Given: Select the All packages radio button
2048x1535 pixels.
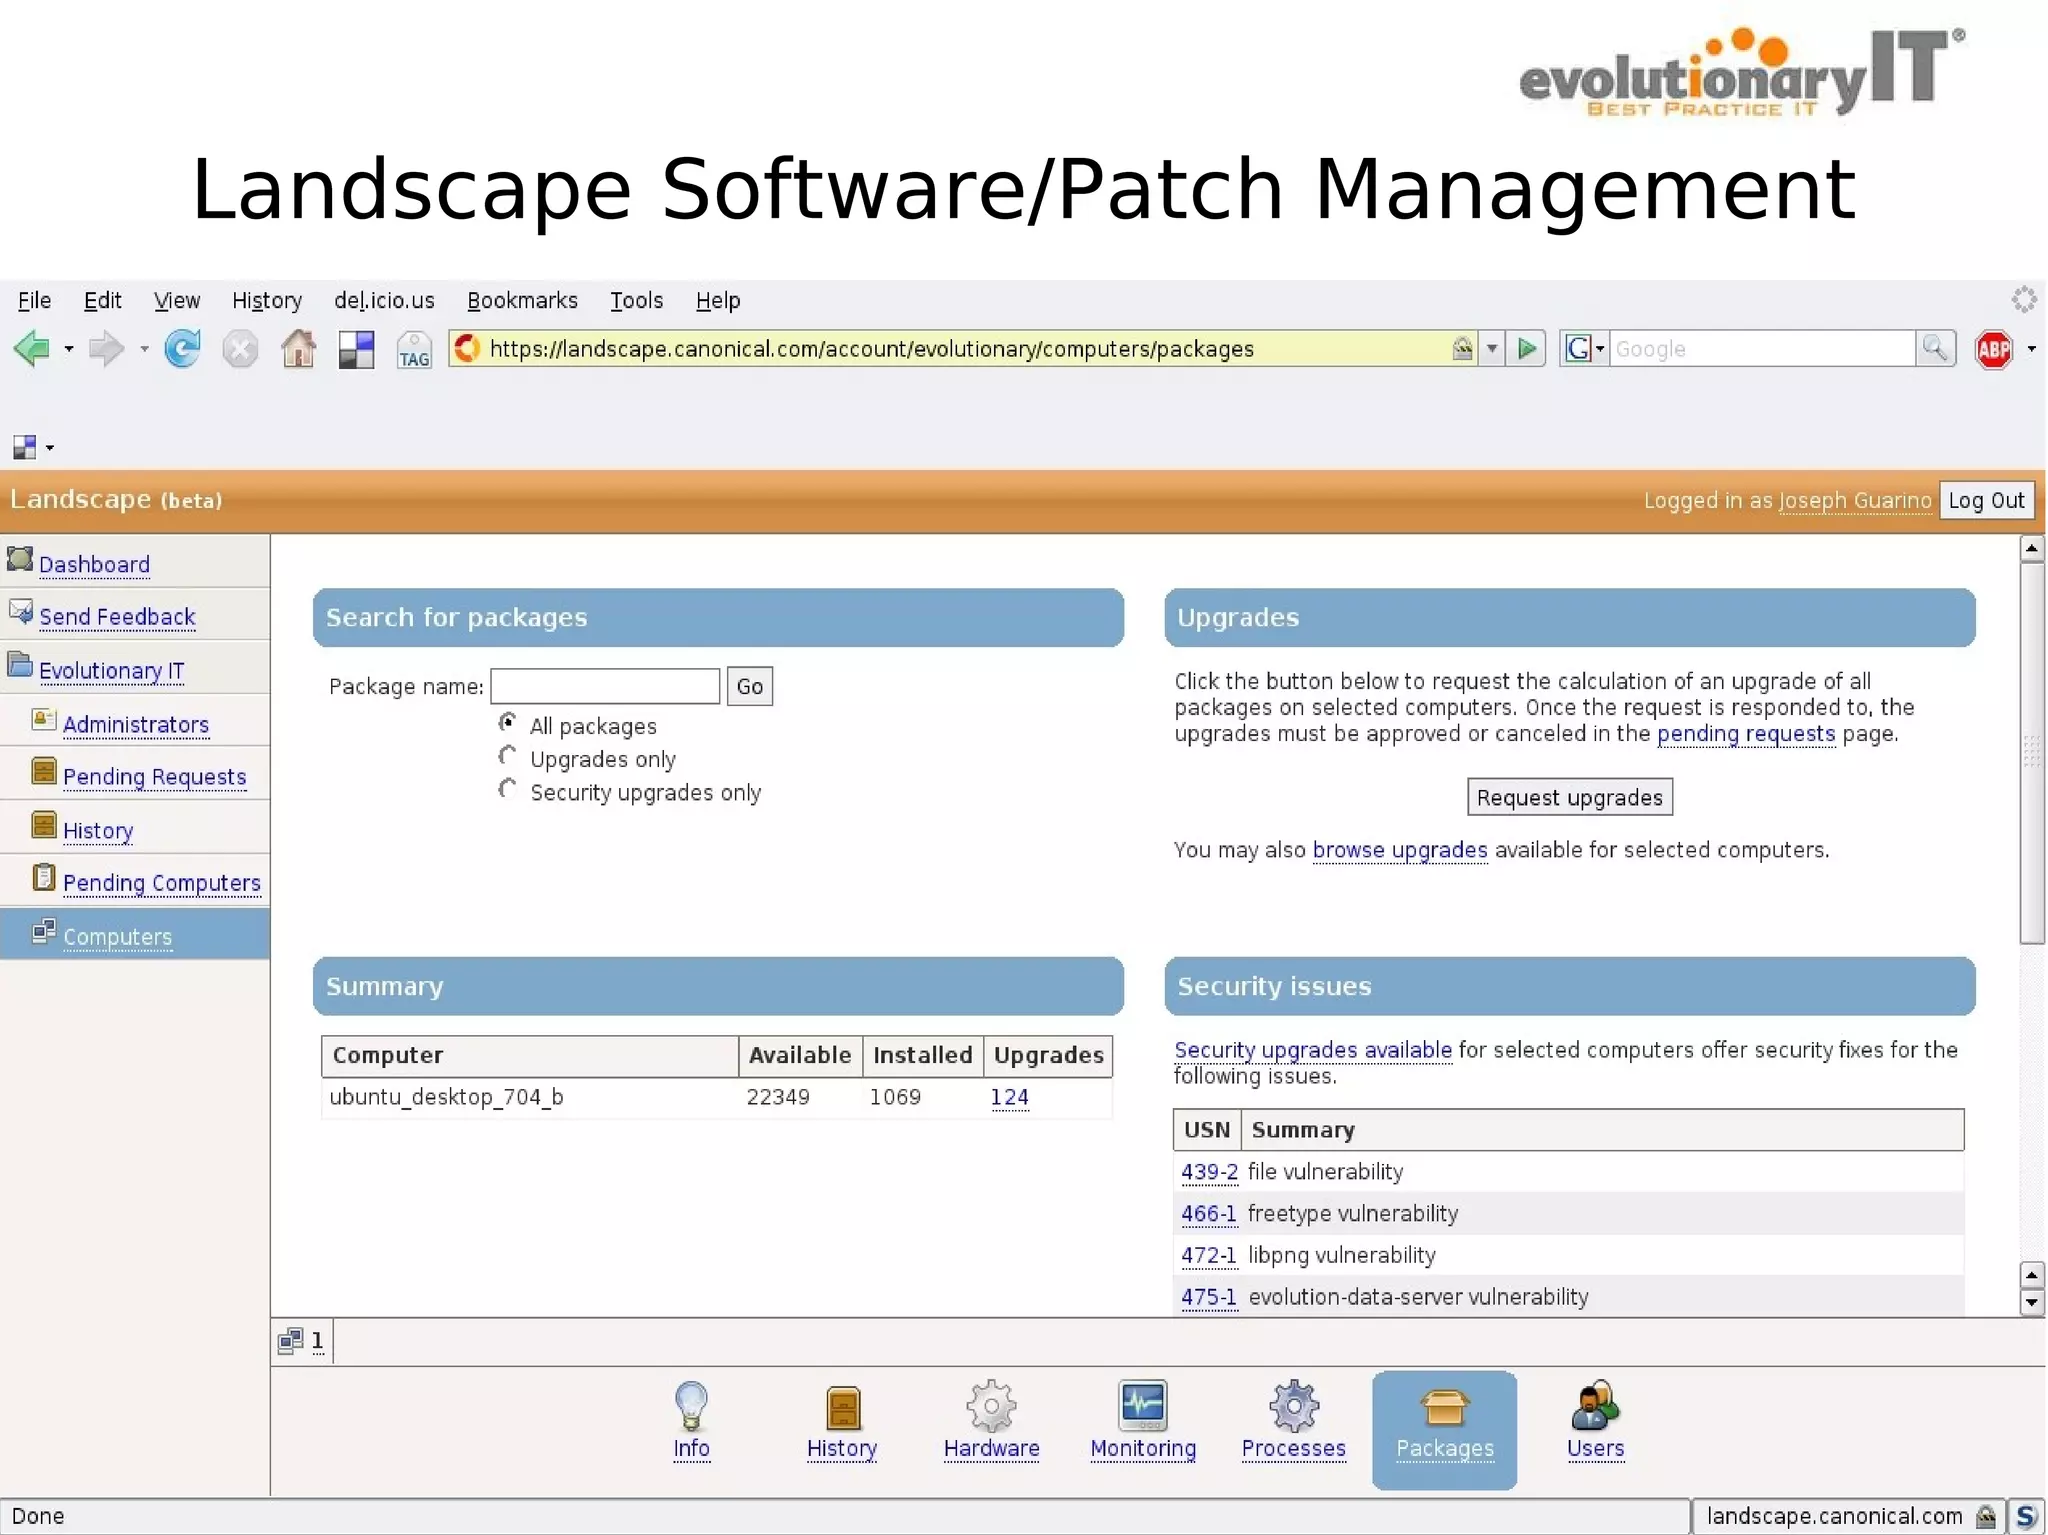Looking at the screenshot, I should pos(508,723).
